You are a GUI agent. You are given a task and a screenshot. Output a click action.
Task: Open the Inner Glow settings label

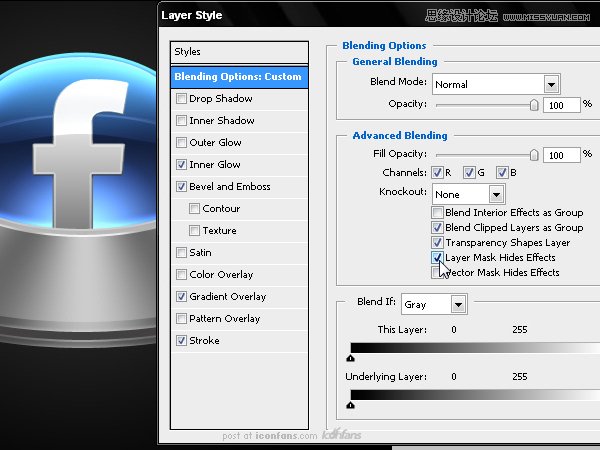coord(215,165)
